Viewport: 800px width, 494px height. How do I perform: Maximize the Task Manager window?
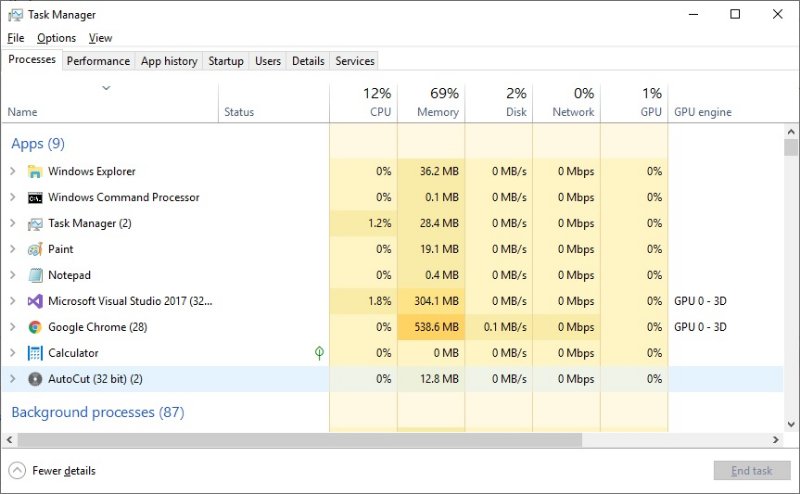tap(735, 14)
